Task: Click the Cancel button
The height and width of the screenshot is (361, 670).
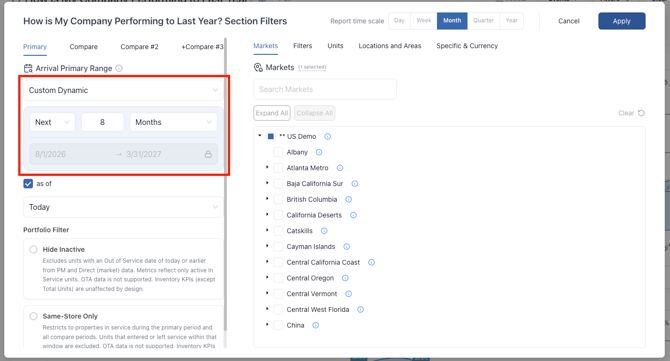Action: 569,21
